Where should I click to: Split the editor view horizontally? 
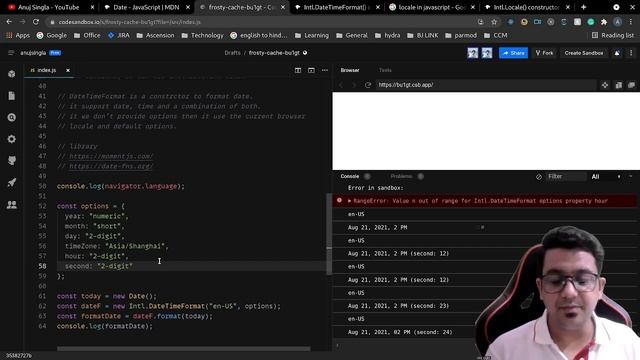[298, 70]
